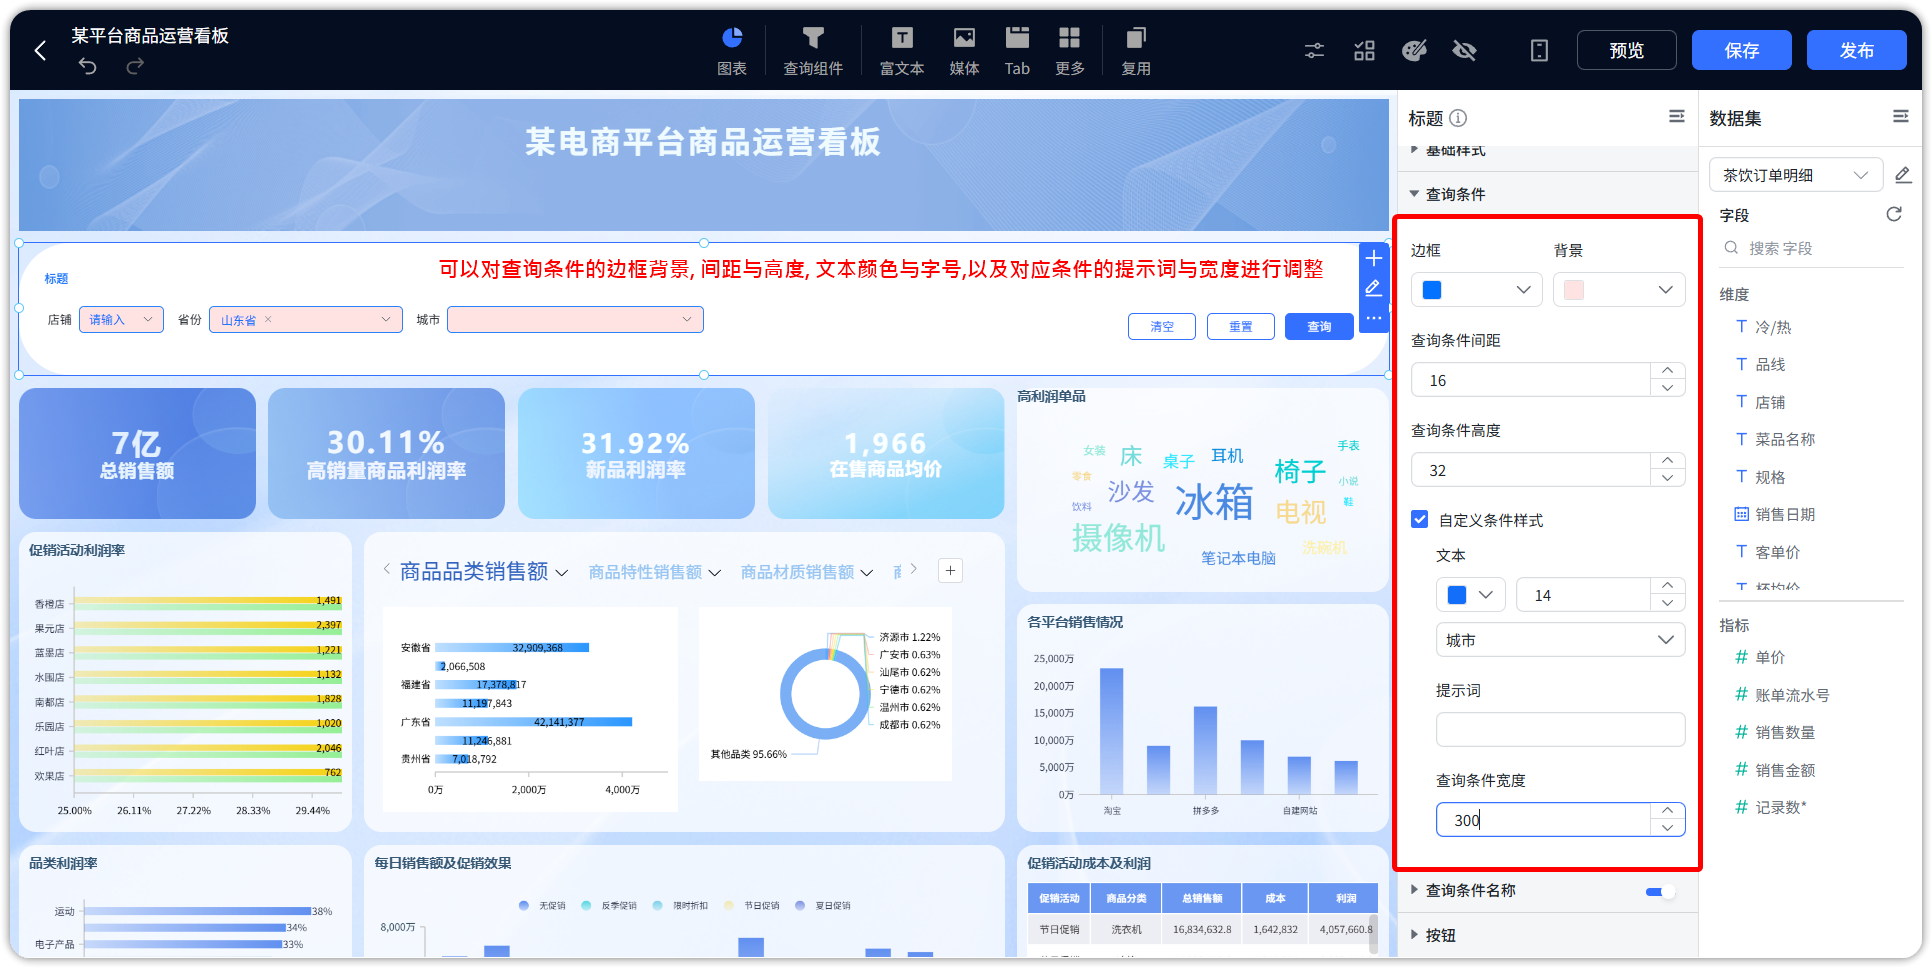
Task: Click the plus icon on query widget
Action: [x=1374, y=258]
